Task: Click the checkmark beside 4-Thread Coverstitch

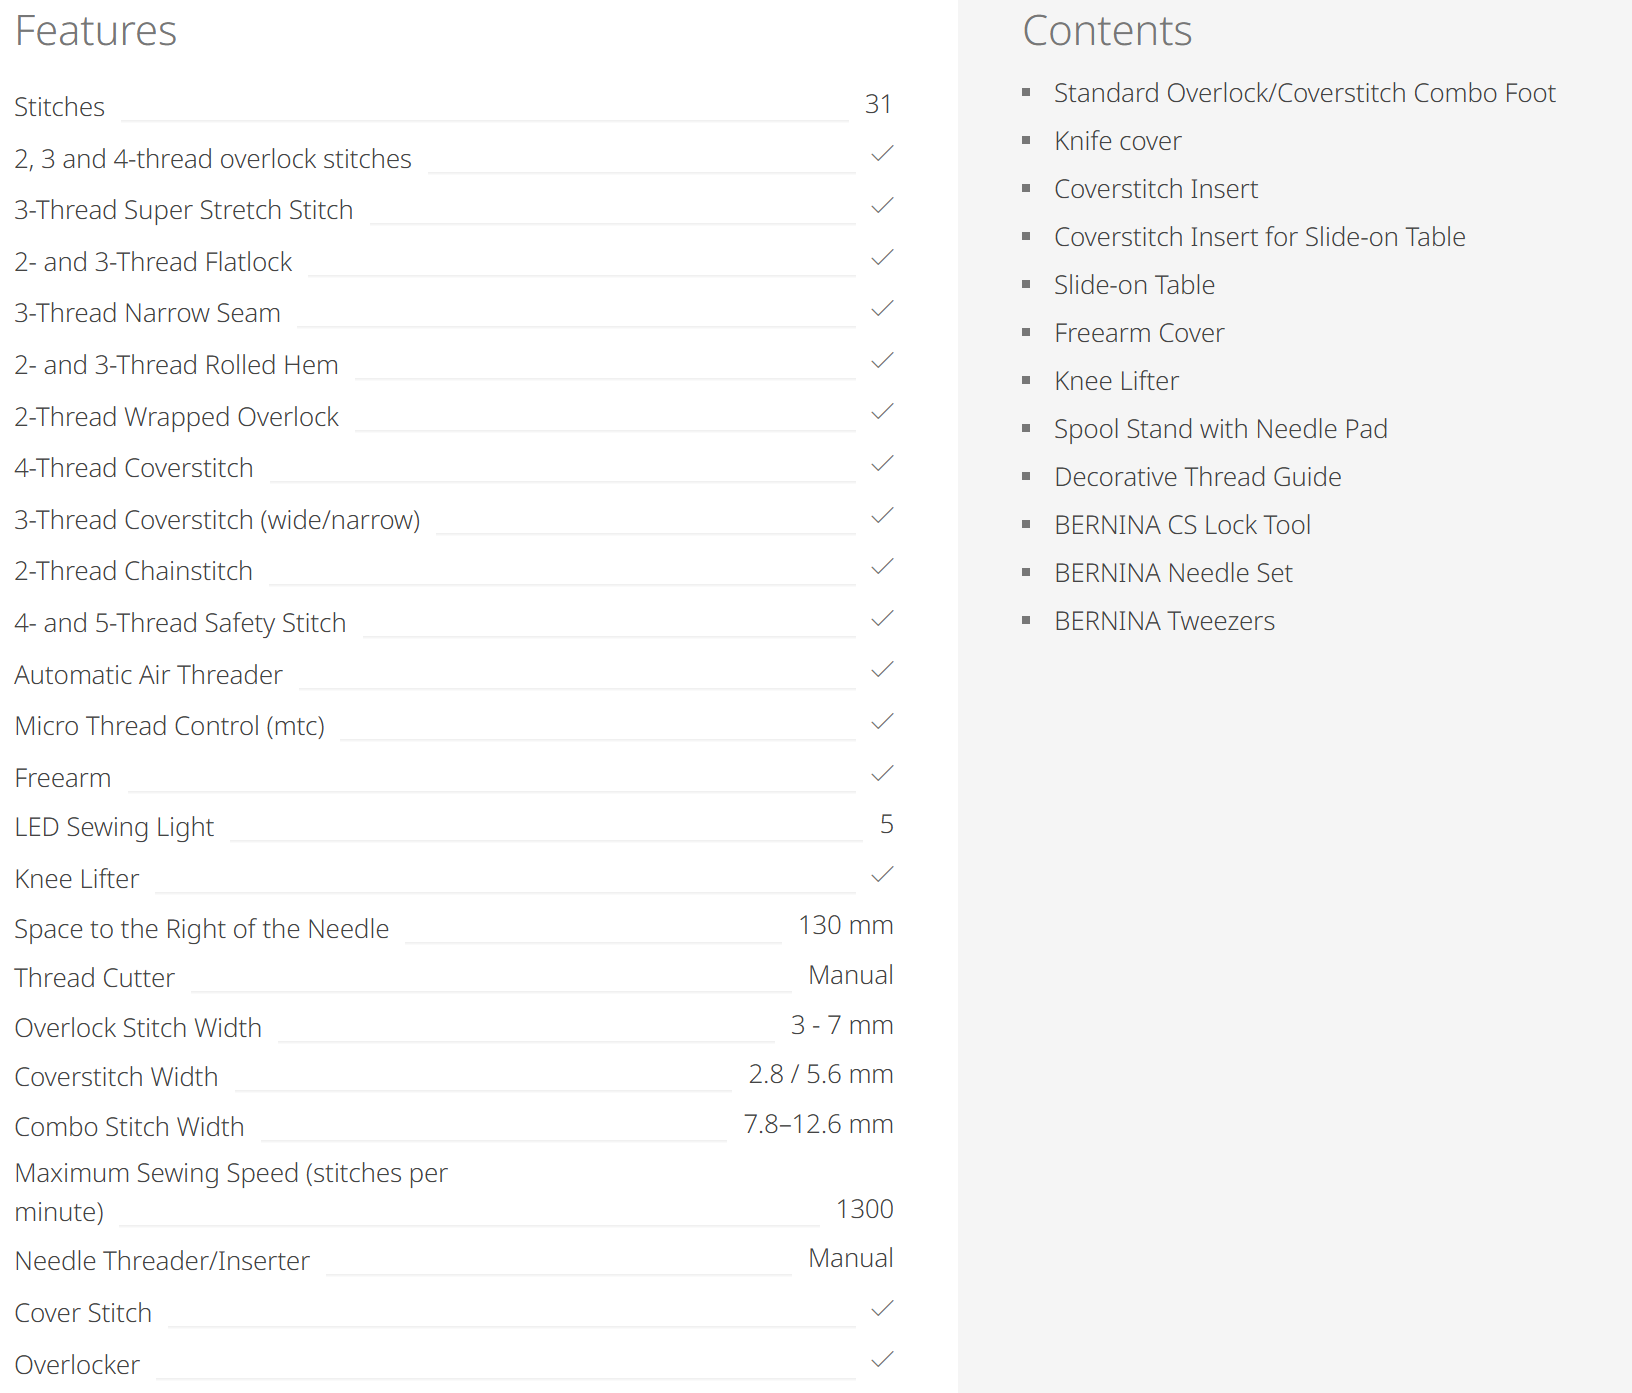Action: click(x=882, y=464)
